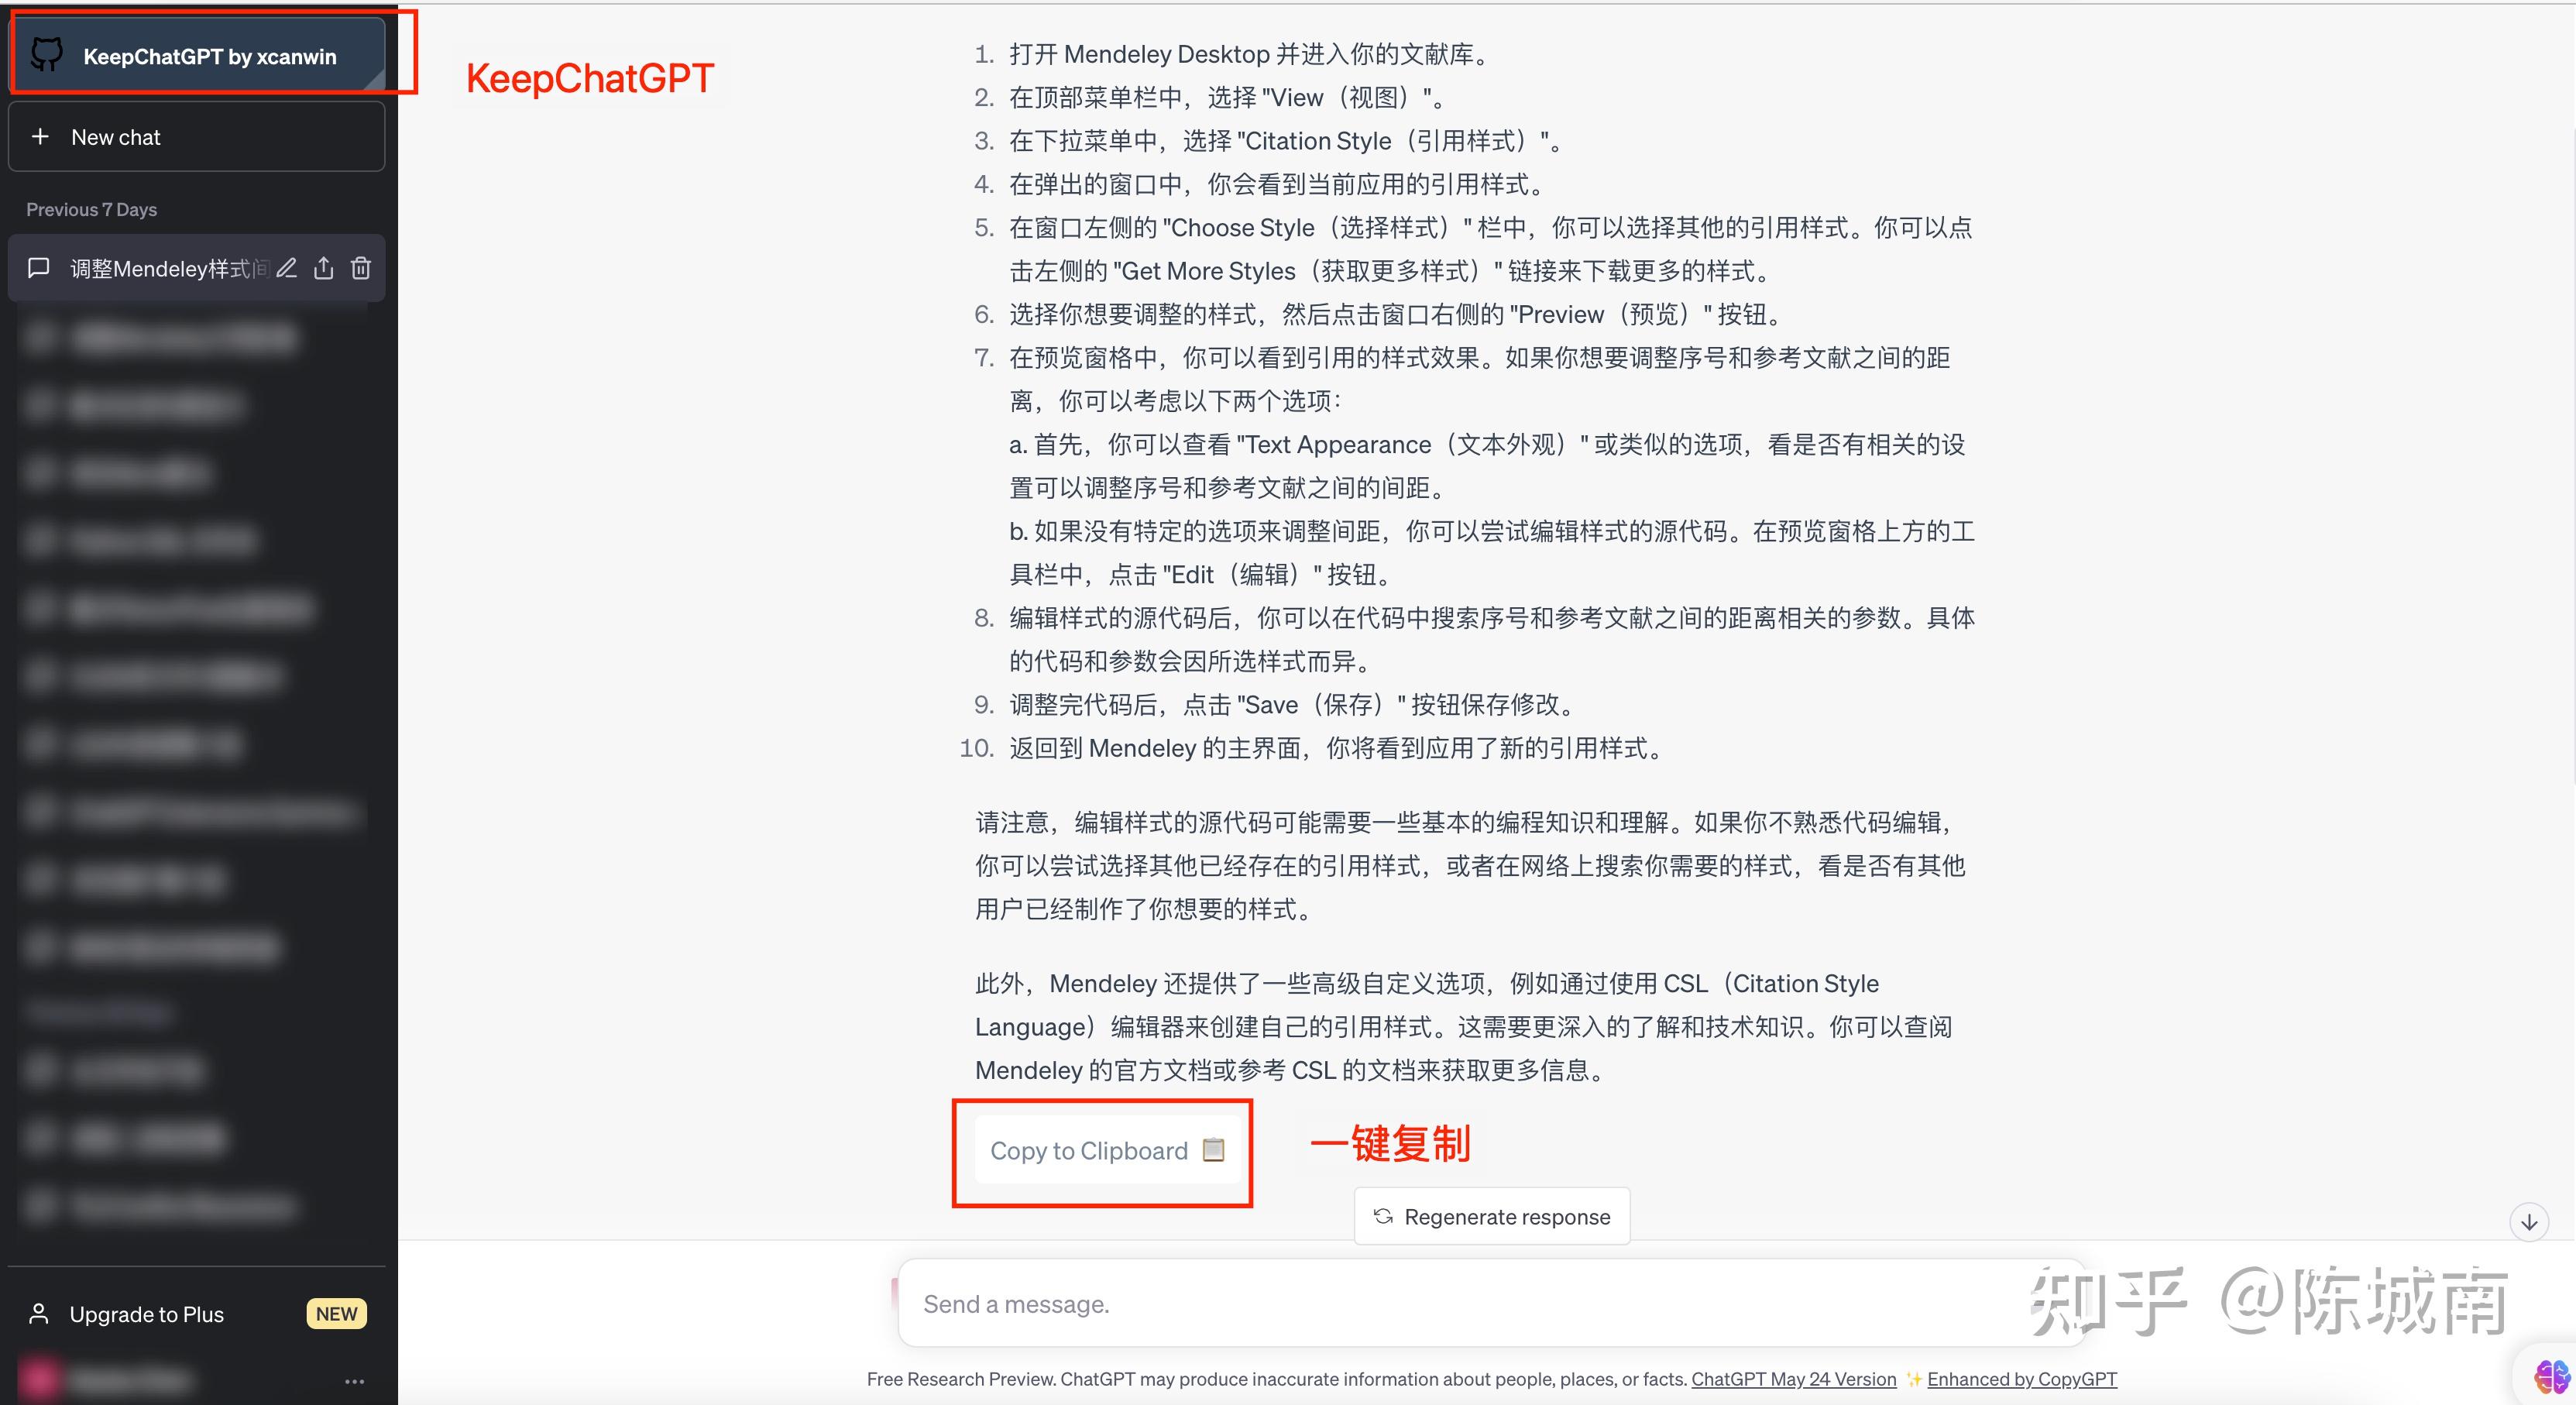Click step 1 text 打开 Mendeley Desktop
The image size is (2576, 1405).
click(1250, 54)
